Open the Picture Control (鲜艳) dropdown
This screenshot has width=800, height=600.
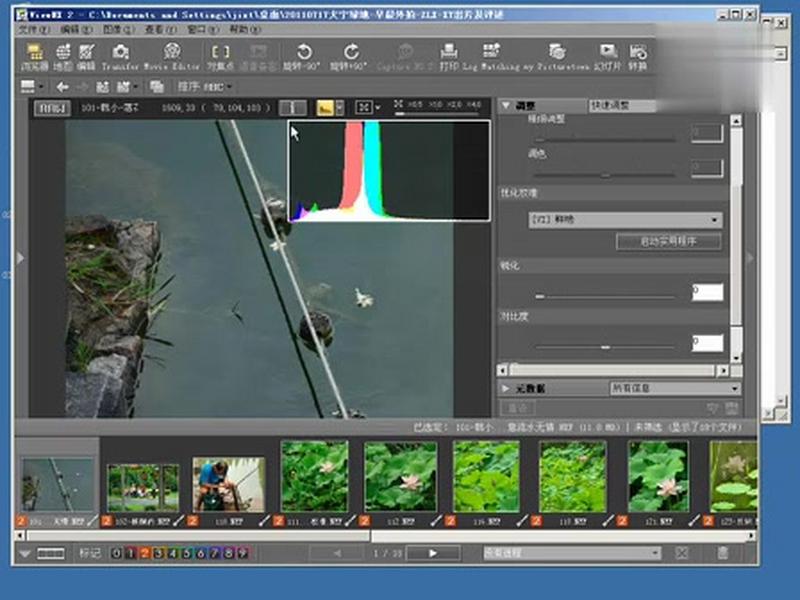pos(625,219)
